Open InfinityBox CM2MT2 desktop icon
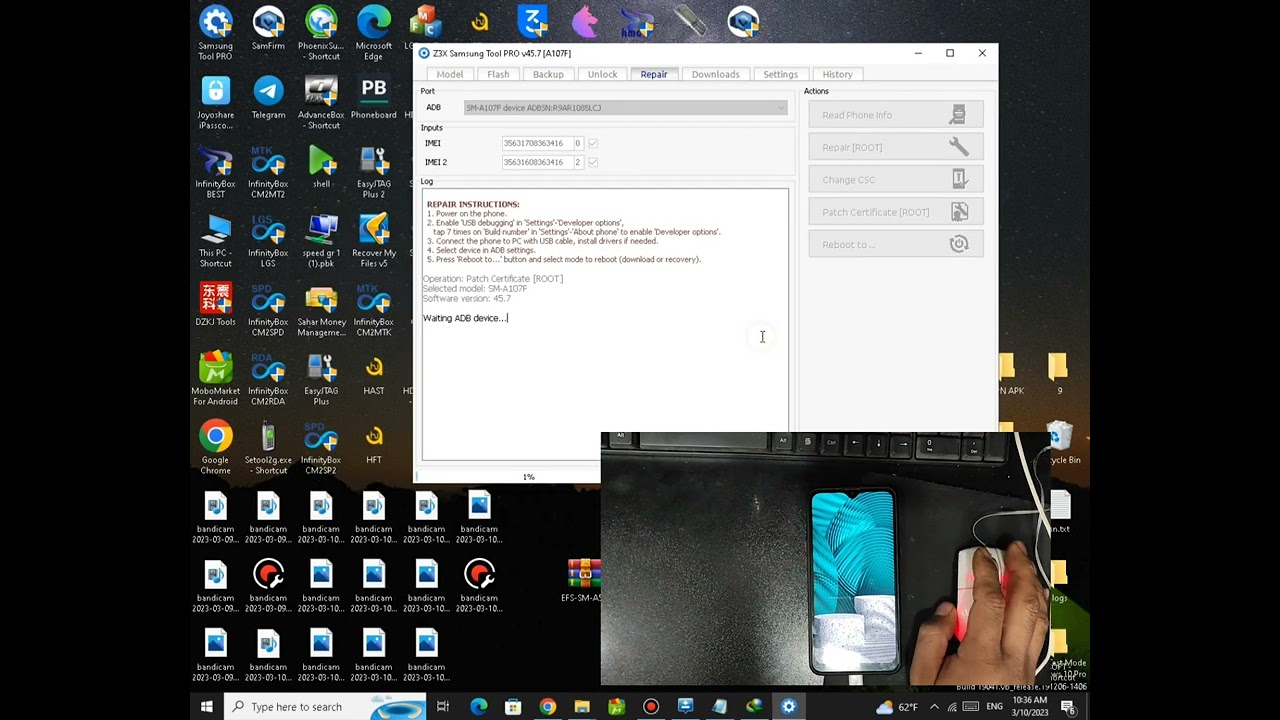The width and height of the screenshot is (1280, 720). 268,171
